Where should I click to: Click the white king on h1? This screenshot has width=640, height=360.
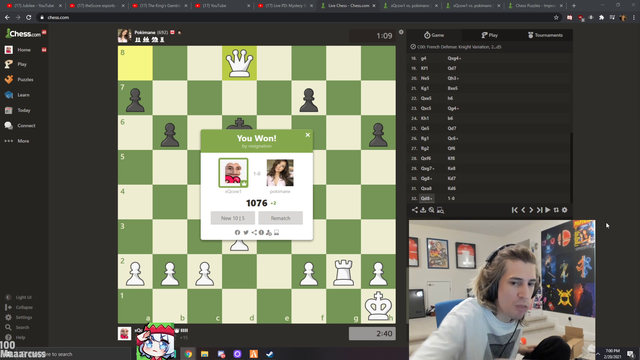(x=378, y=306)
